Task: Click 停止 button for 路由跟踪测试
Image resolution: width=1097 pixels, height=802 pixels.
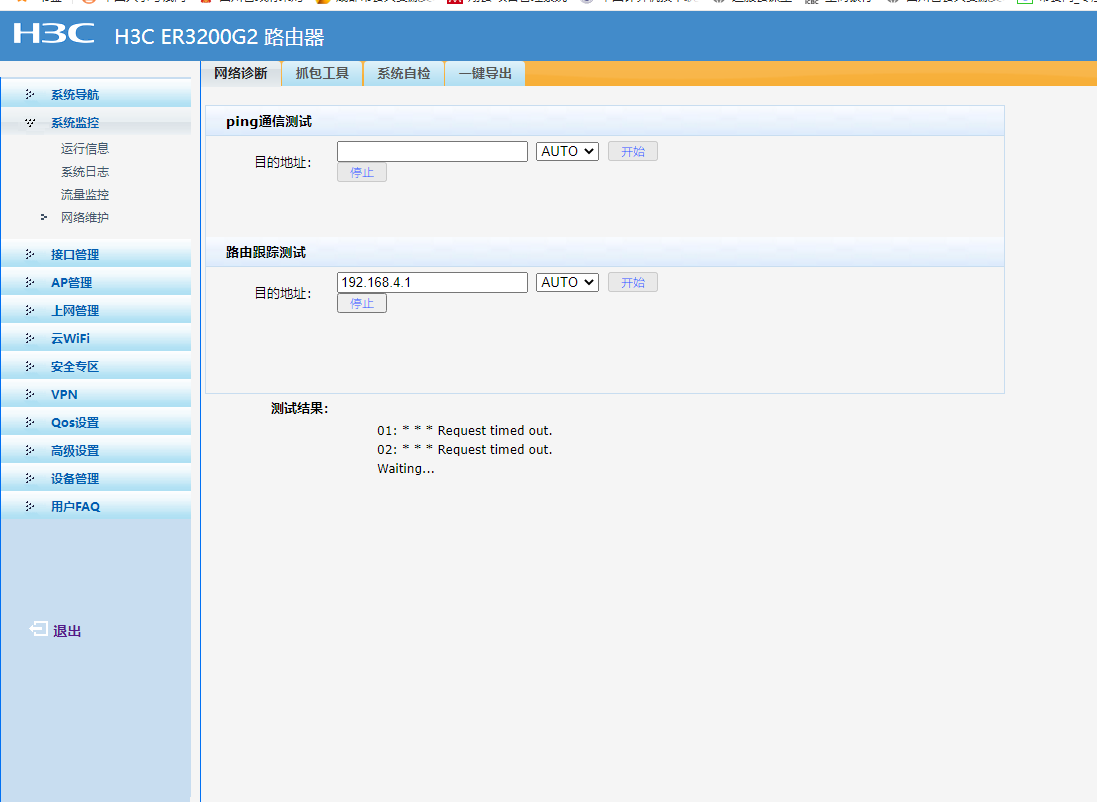Action: pyautogui.click(x=362, y=303)
